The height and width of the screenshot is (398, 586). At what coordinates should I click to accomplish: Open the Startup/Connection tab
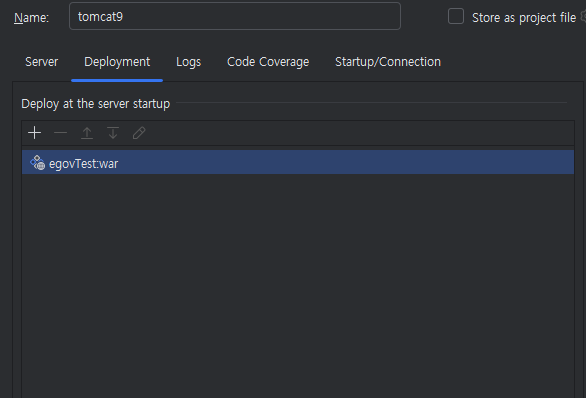pos(388,62)
